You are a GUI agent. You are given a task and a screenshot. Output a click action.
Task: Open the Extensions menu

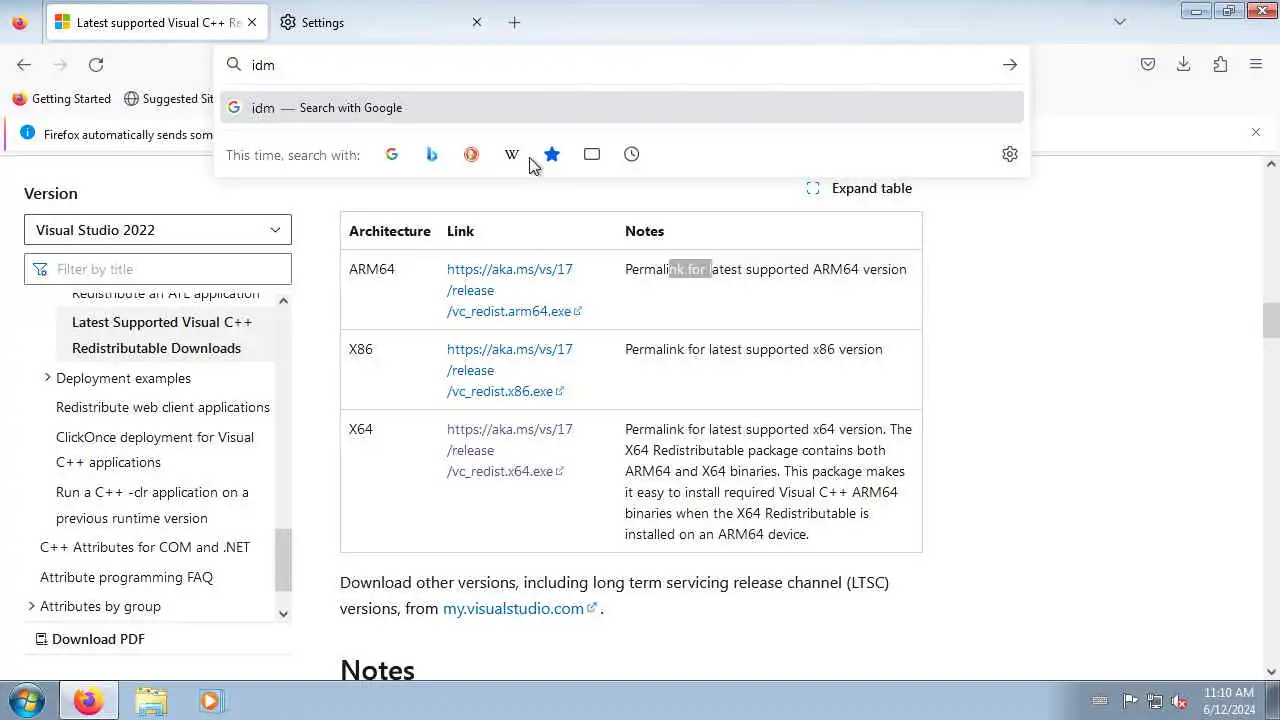[x=1220, y=65]
